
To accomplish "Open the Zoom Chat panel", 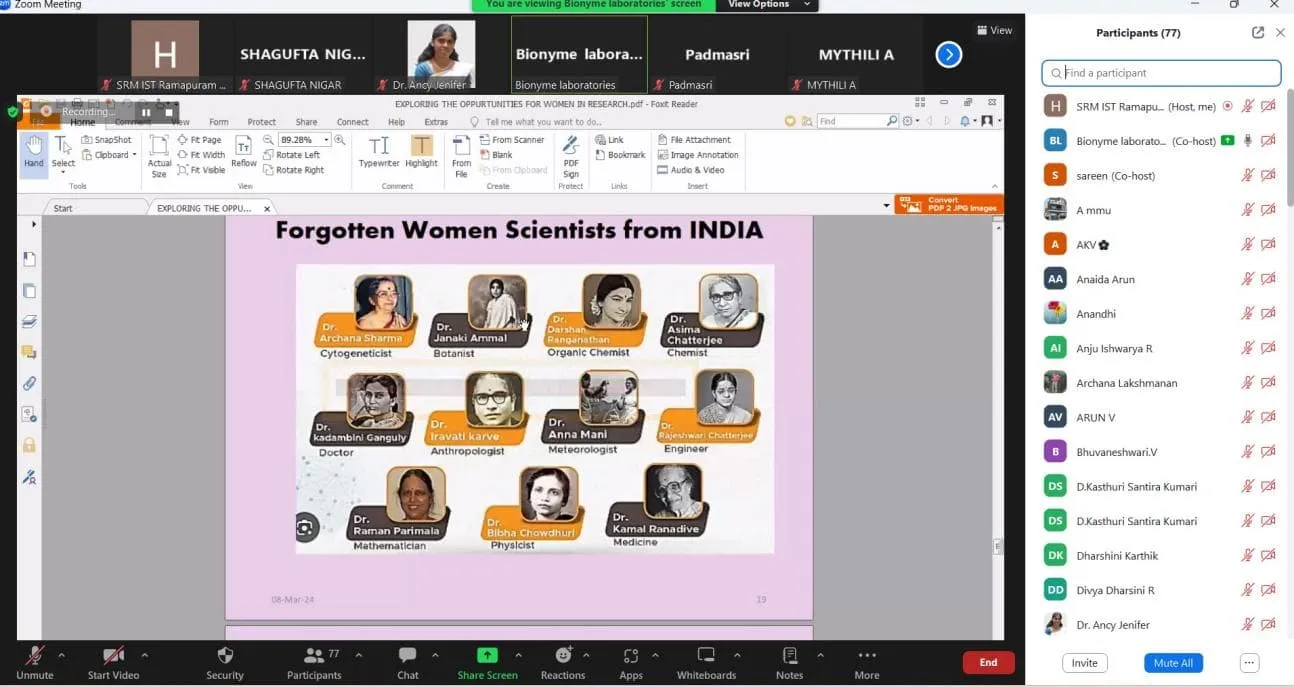I will click(407, 662).
